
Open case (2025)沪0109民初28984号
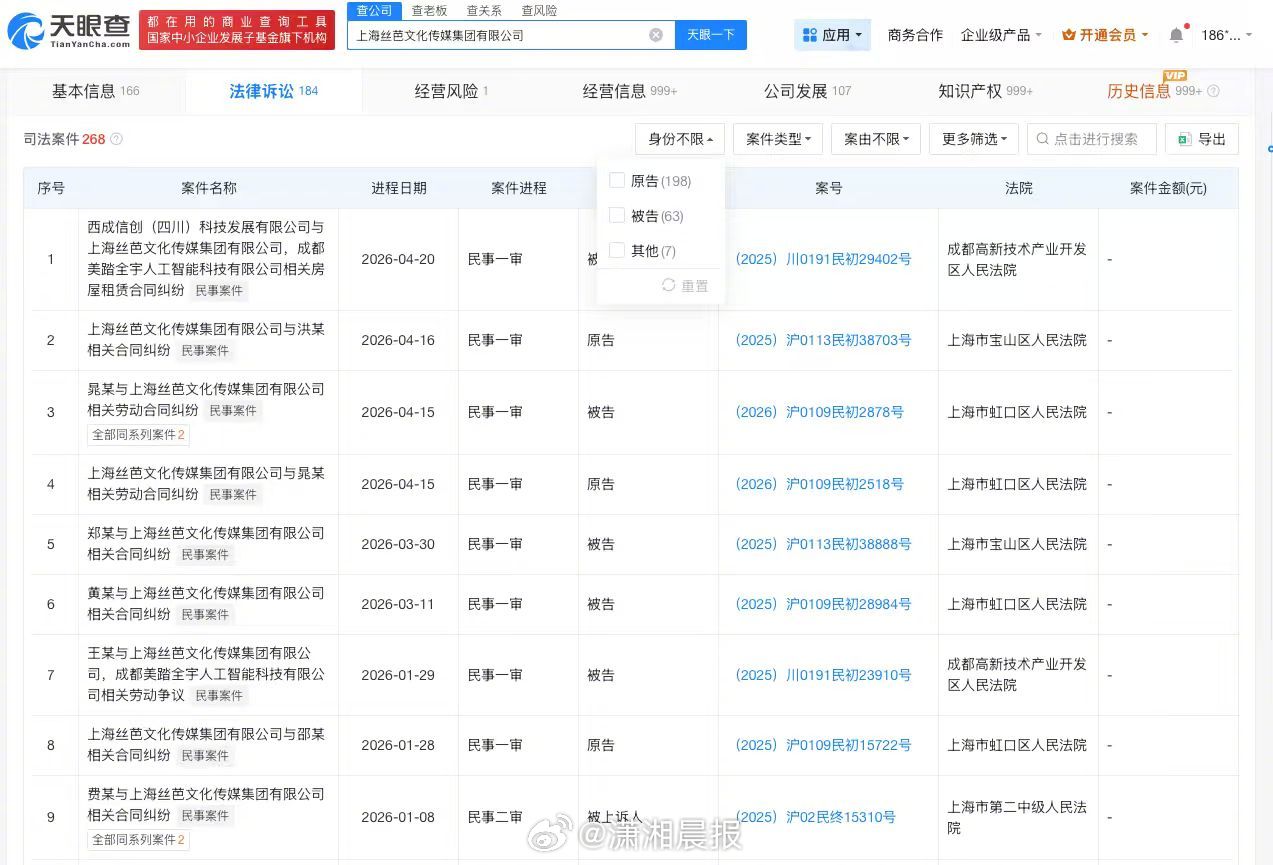click(823, 604)
